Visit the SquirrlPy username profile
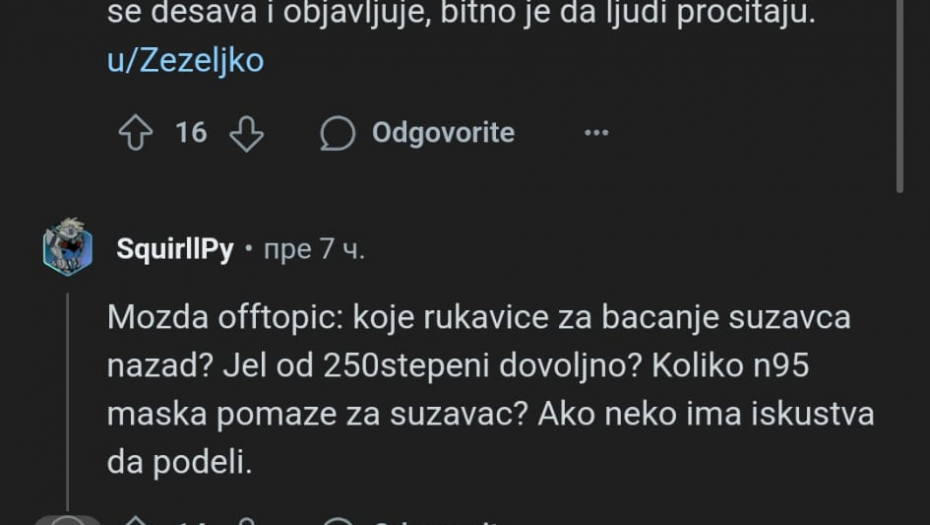 [x=174, y=249]
